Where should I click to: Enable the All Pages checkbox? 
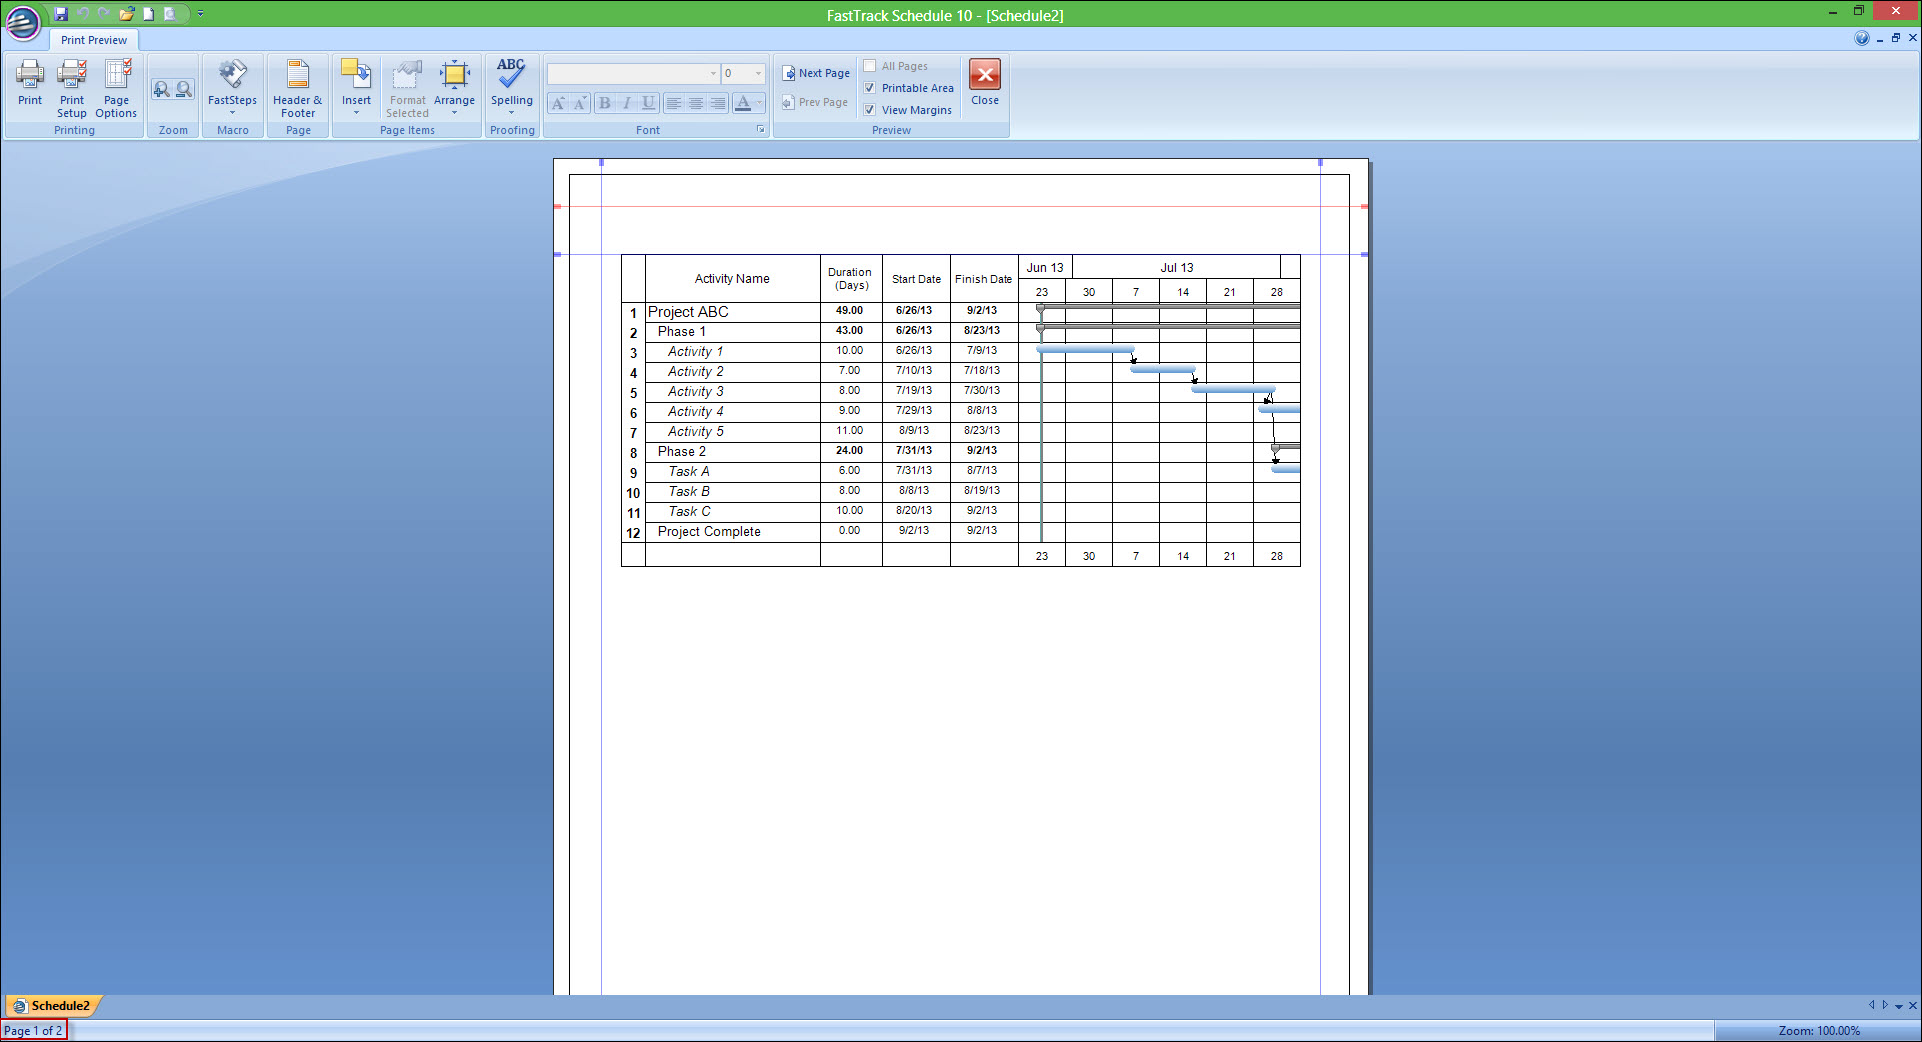click(x=870, y=66)
